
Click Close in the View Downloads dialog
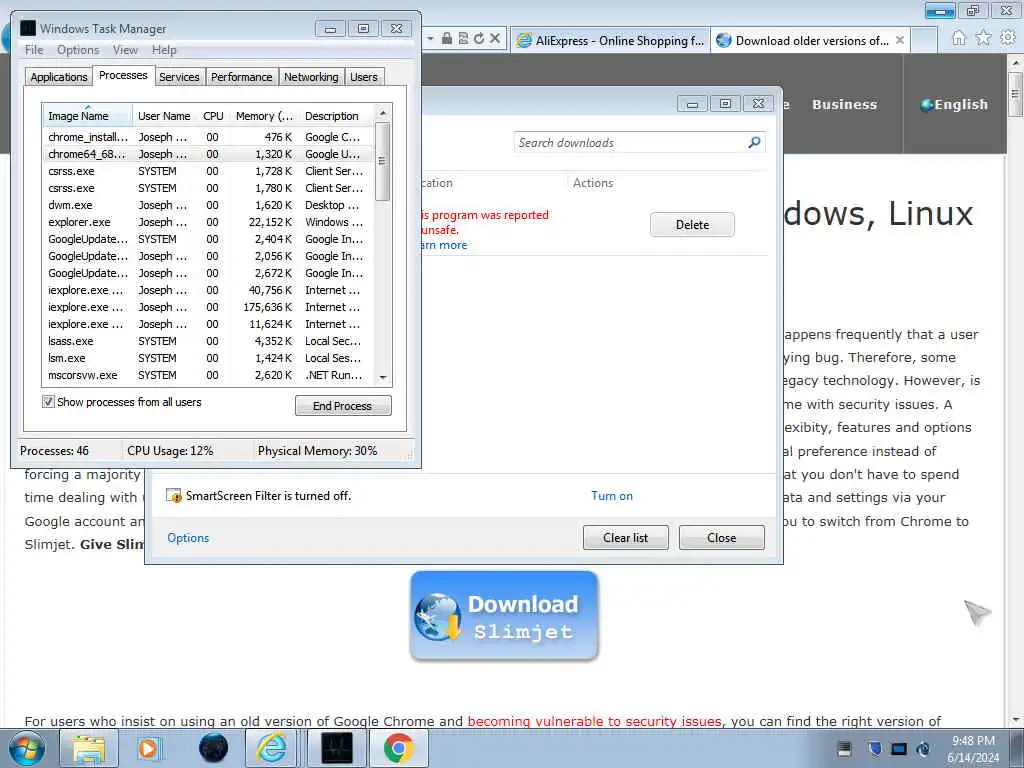click(x=722, y=537)
